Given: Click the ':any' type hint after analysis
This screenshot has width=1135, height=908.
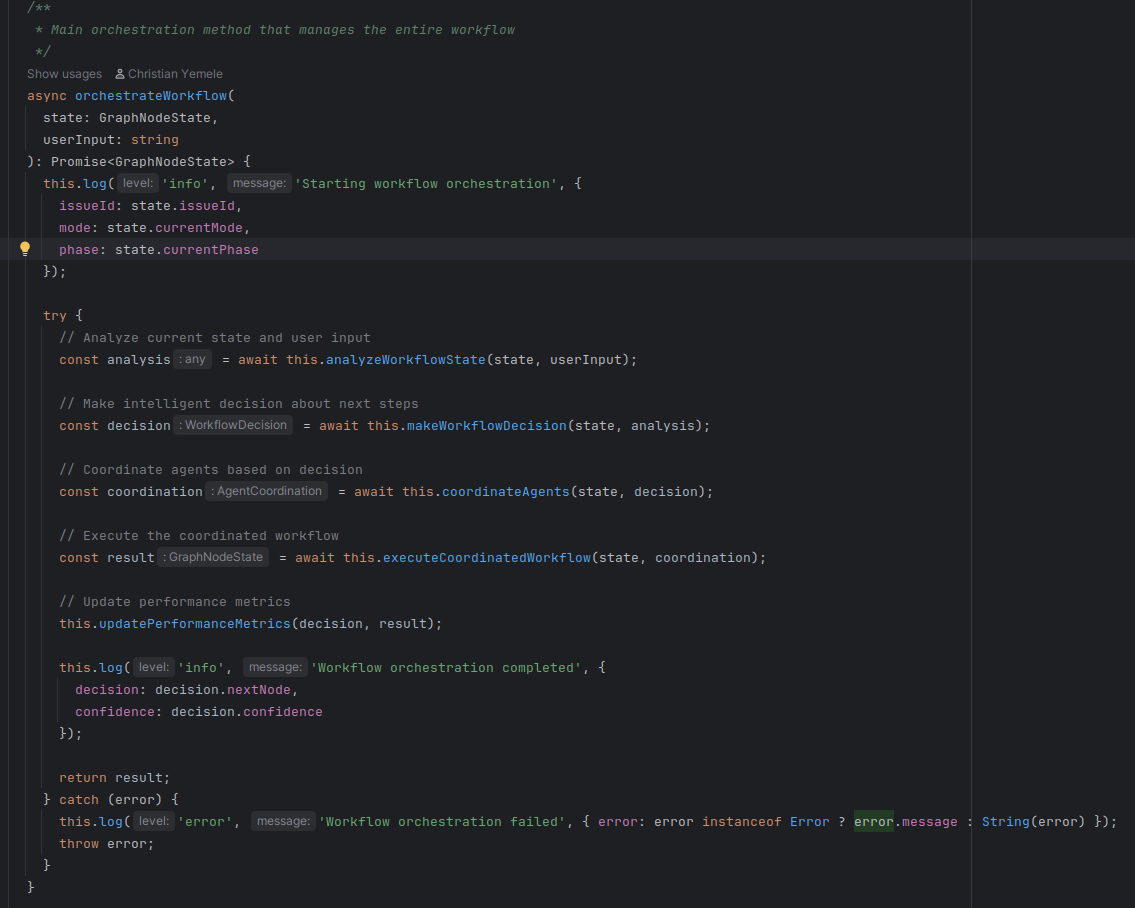Looking at the screenshot, I should pos(193,360).
